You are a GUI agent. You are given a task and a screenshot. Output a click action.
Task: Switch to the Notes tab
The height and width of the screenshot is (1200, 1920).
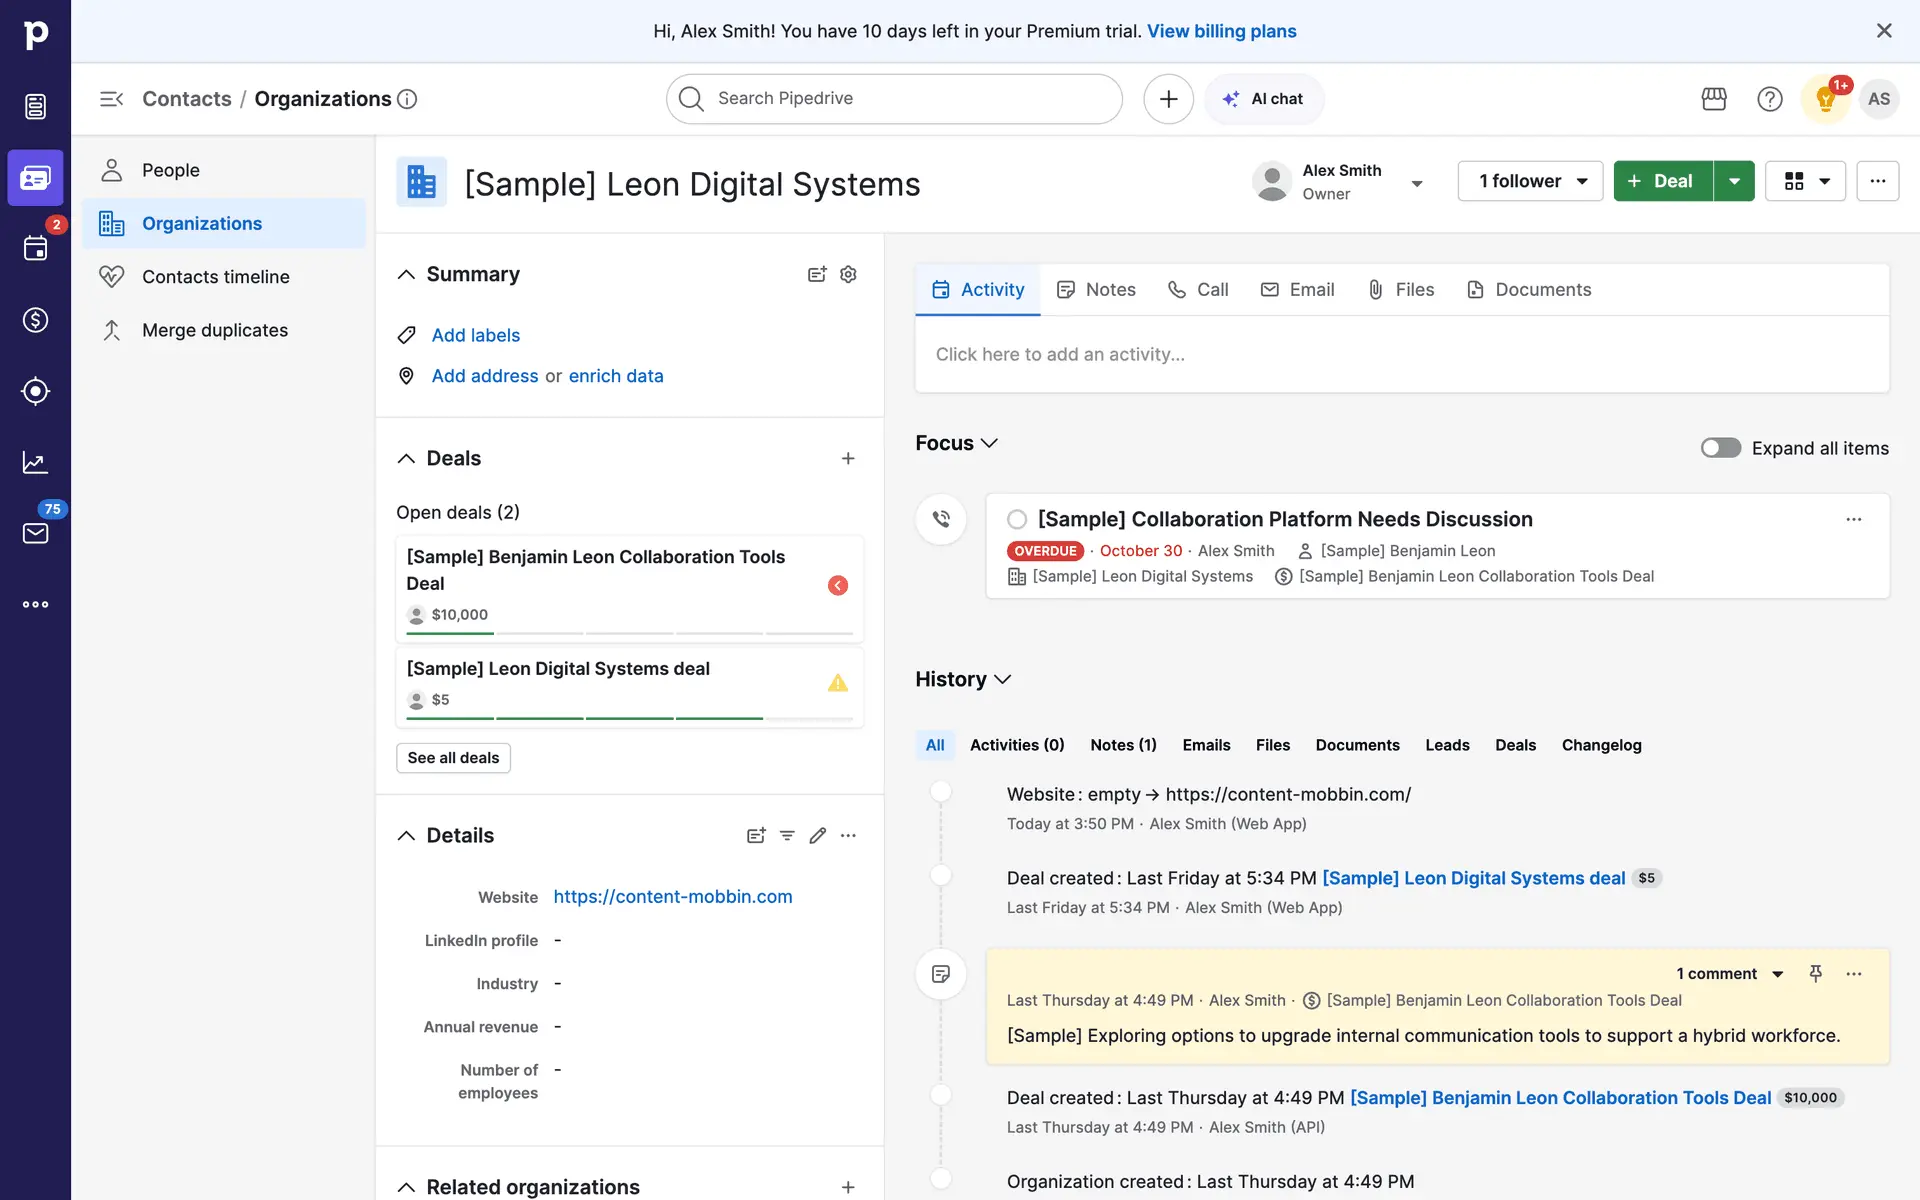[1096, 289]
